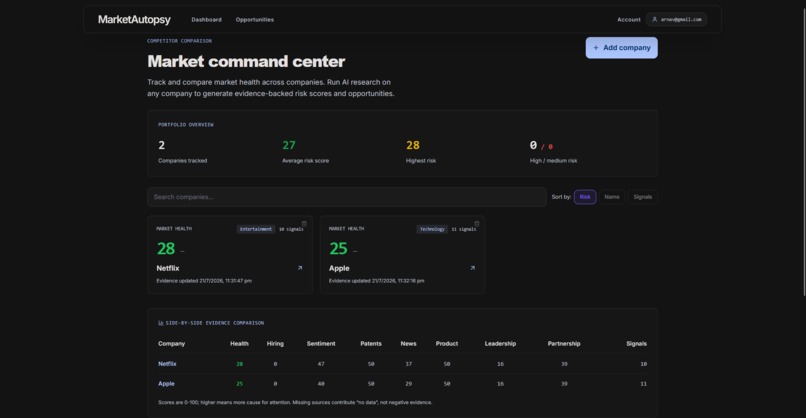
Task: Open the Apple link in comparison table
Action: 166,384
